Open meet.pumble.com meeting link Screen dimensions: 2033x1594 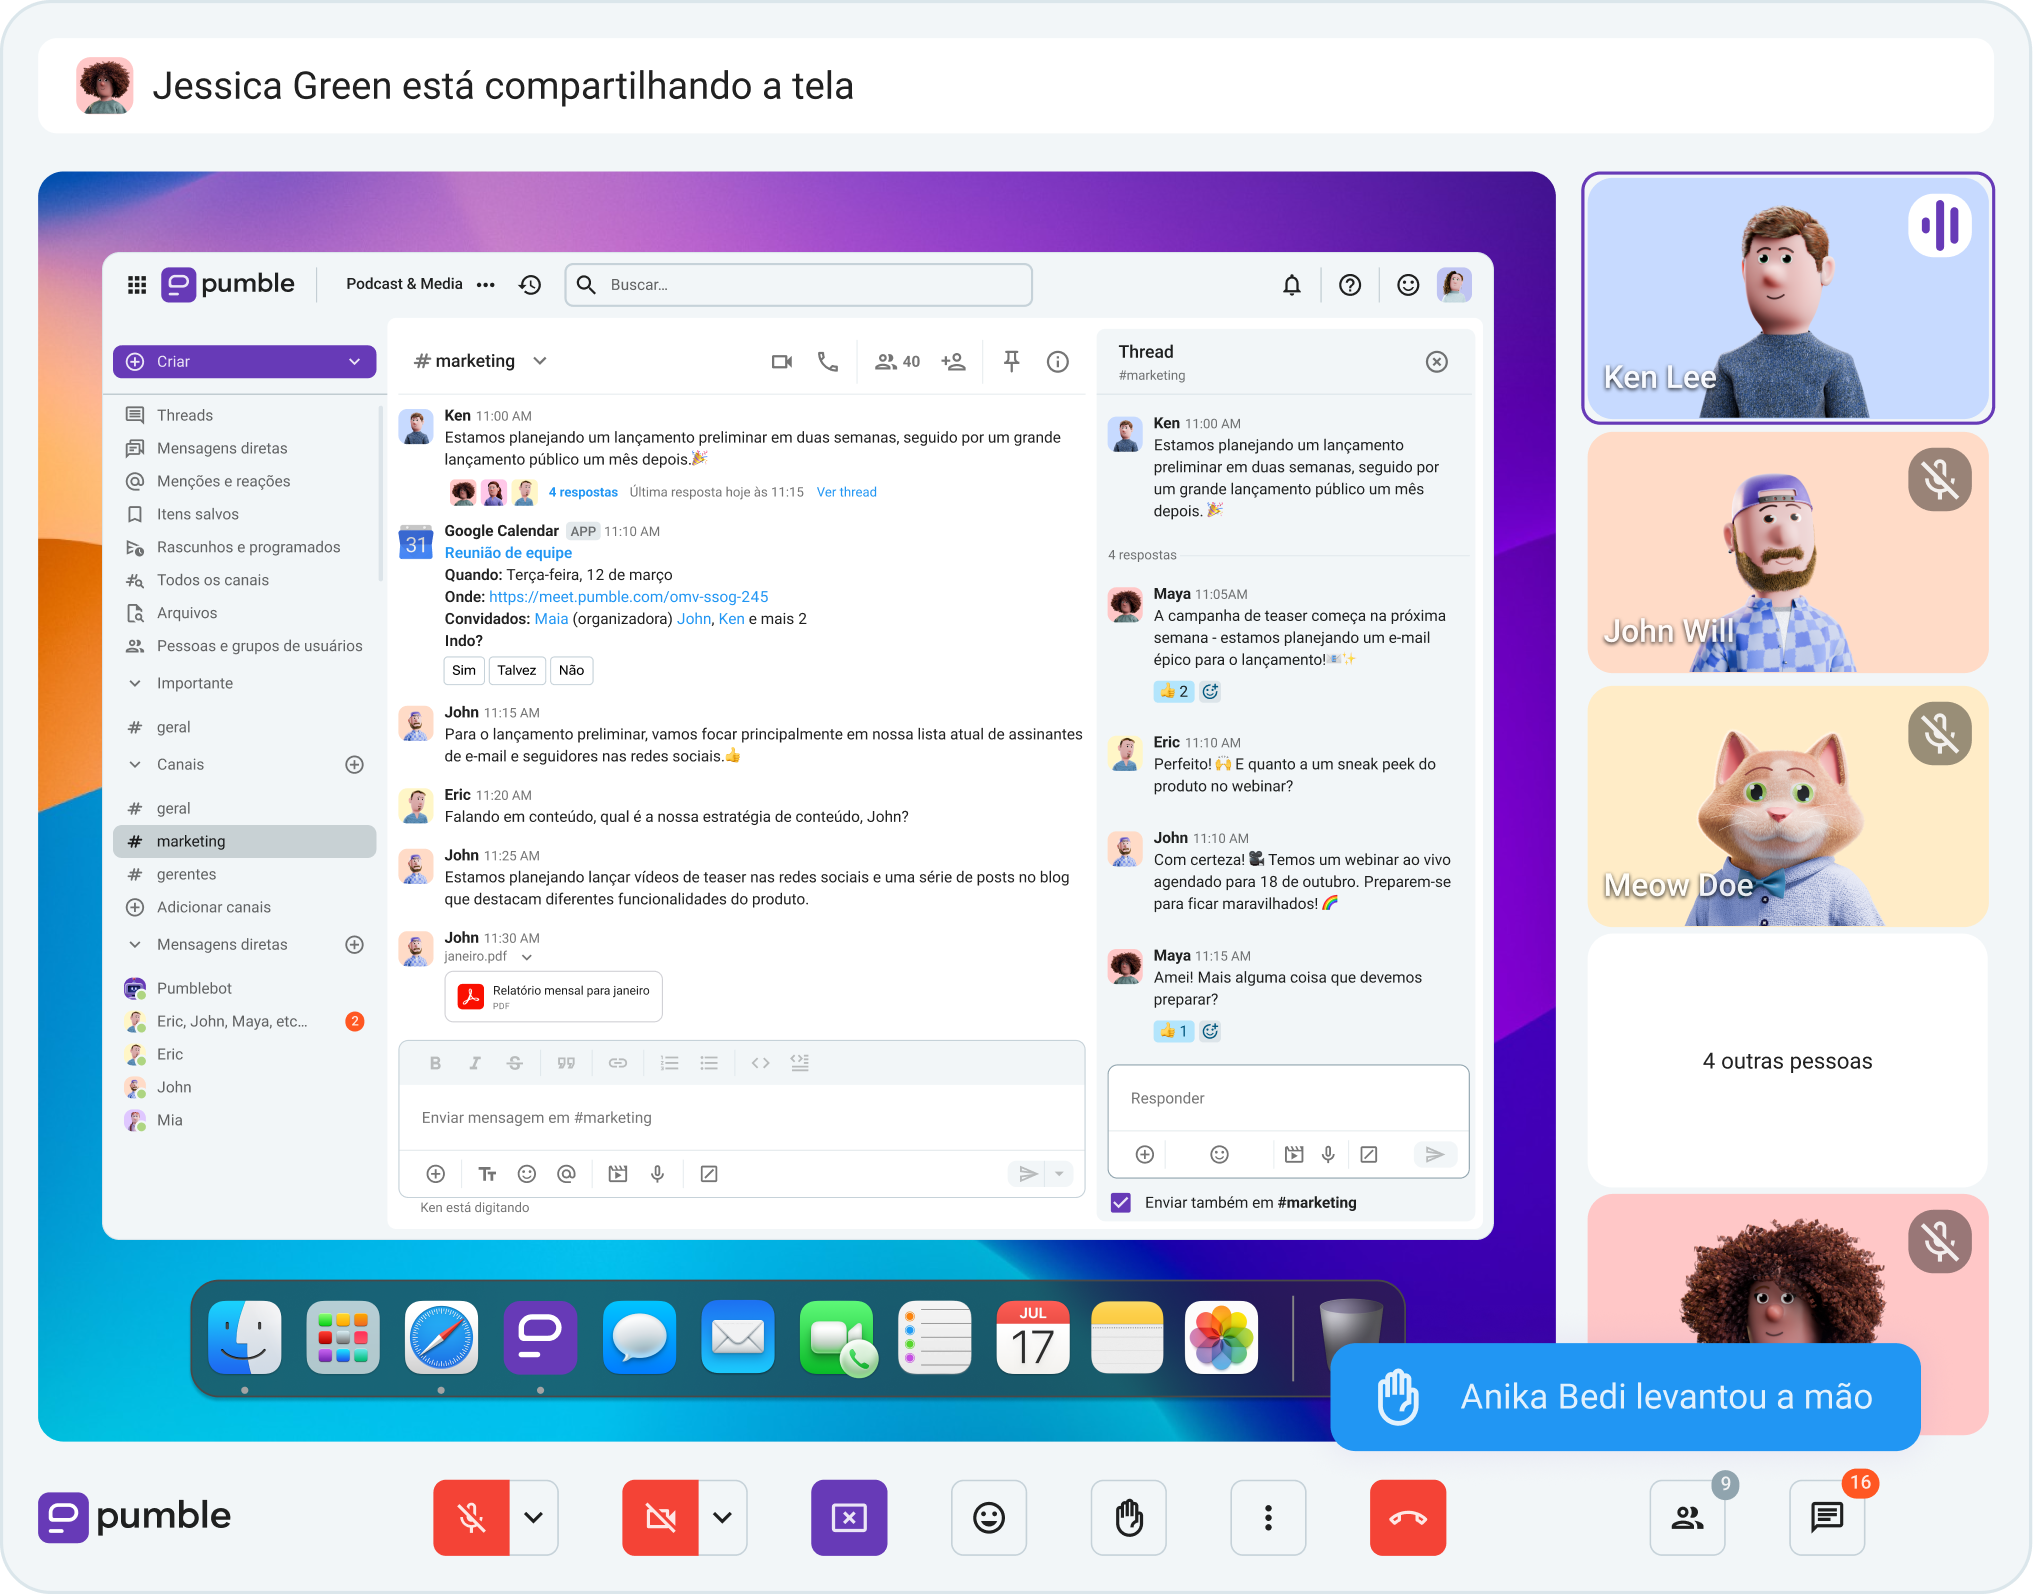[628, 597]
